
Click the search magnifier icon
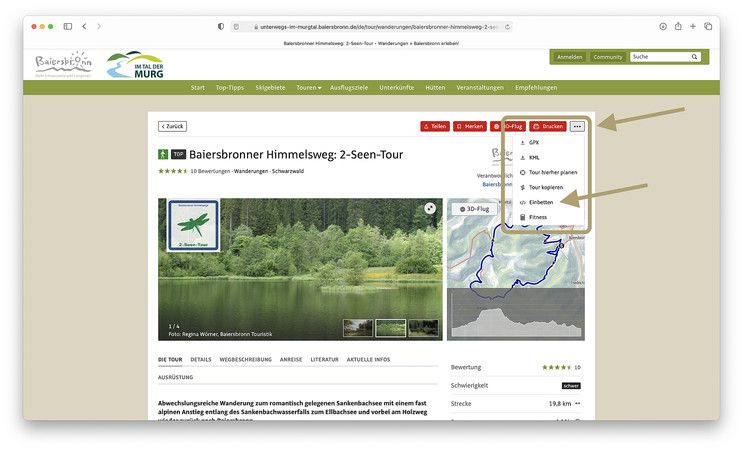pyautogui.click(x=694, y=57)
